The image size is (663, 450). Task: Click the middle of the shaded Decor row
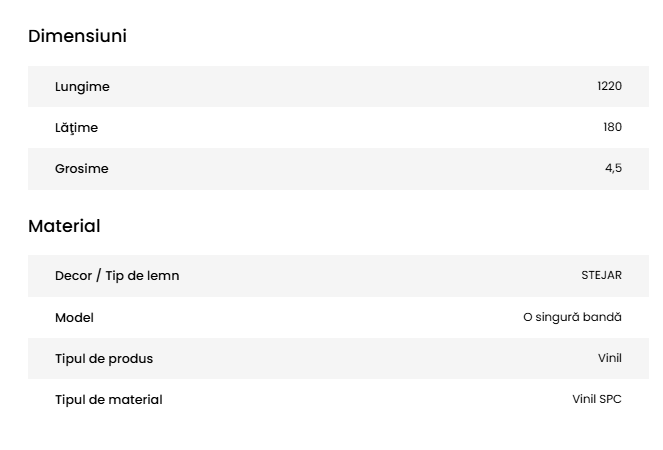(338, 276)
